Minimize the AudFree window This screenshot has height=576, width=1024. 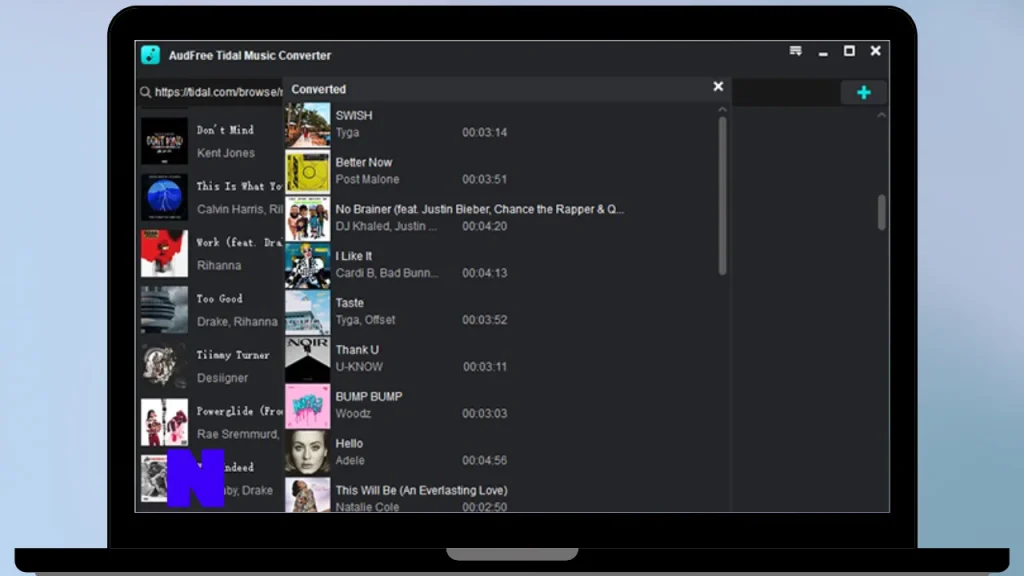823,52
